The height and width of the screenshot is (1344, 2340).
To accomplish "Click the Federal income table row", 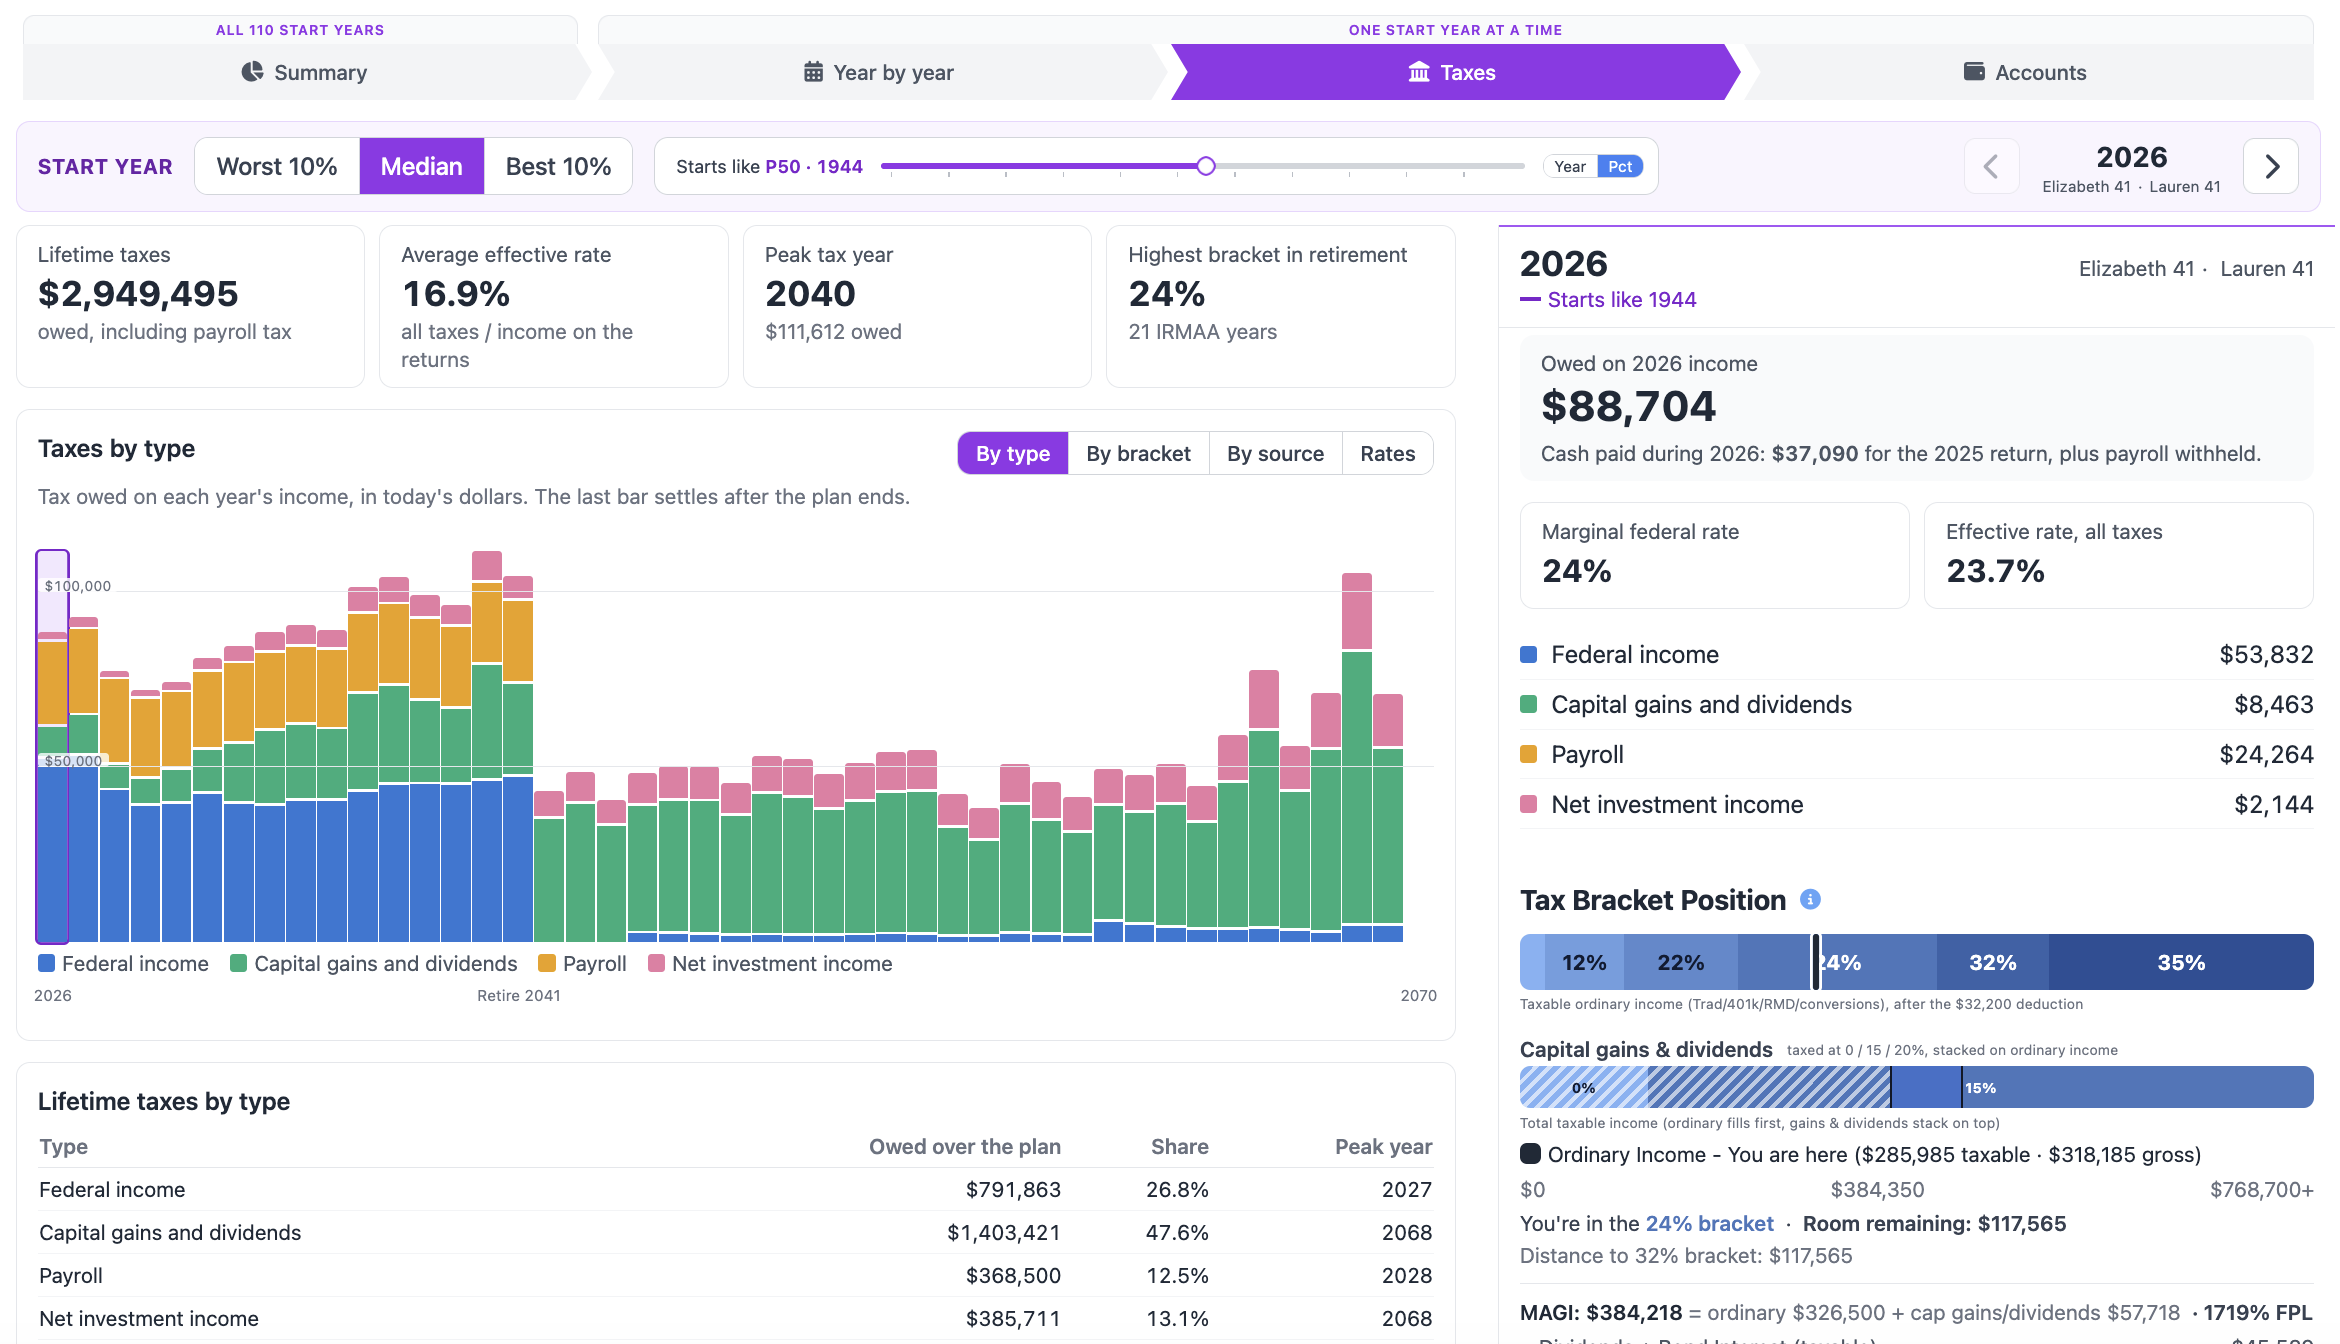I will tap(735, 1190).
